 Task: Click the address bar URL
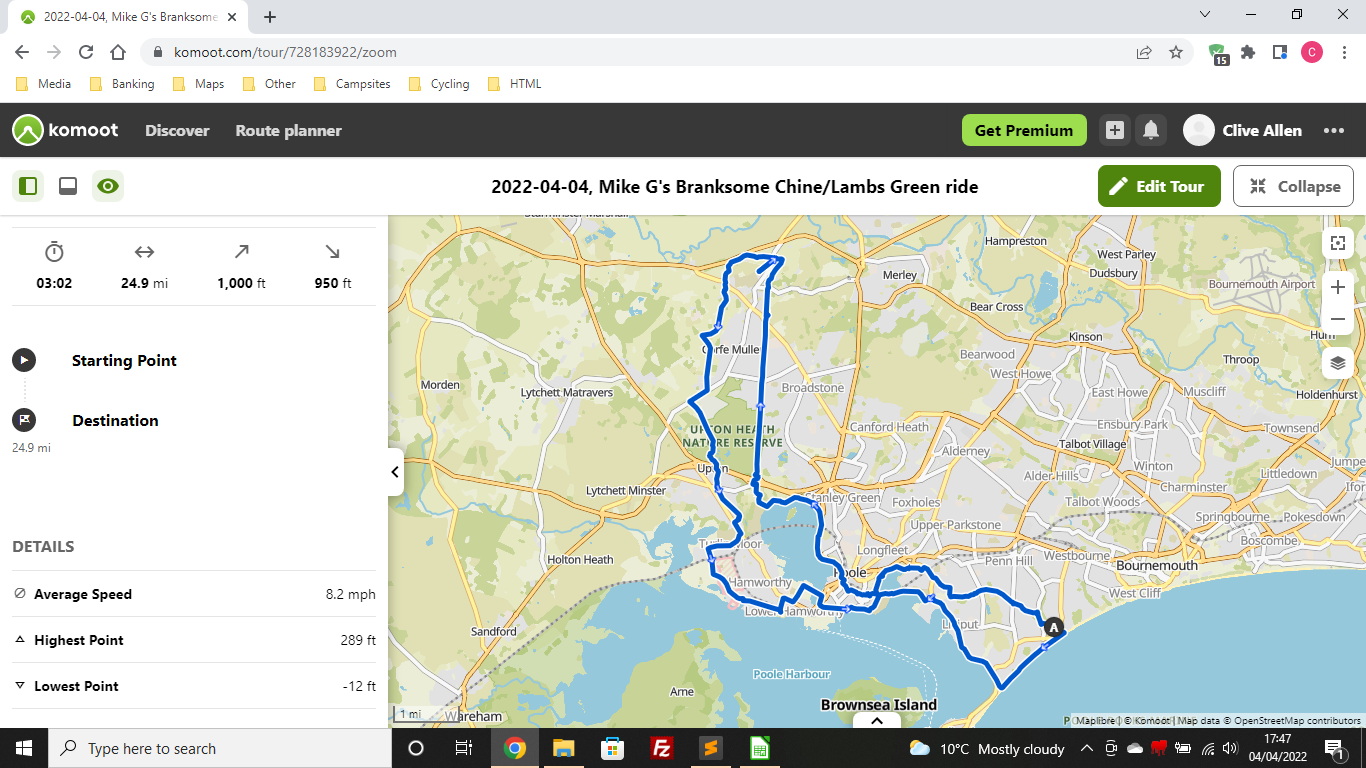(x=285, y=52)
